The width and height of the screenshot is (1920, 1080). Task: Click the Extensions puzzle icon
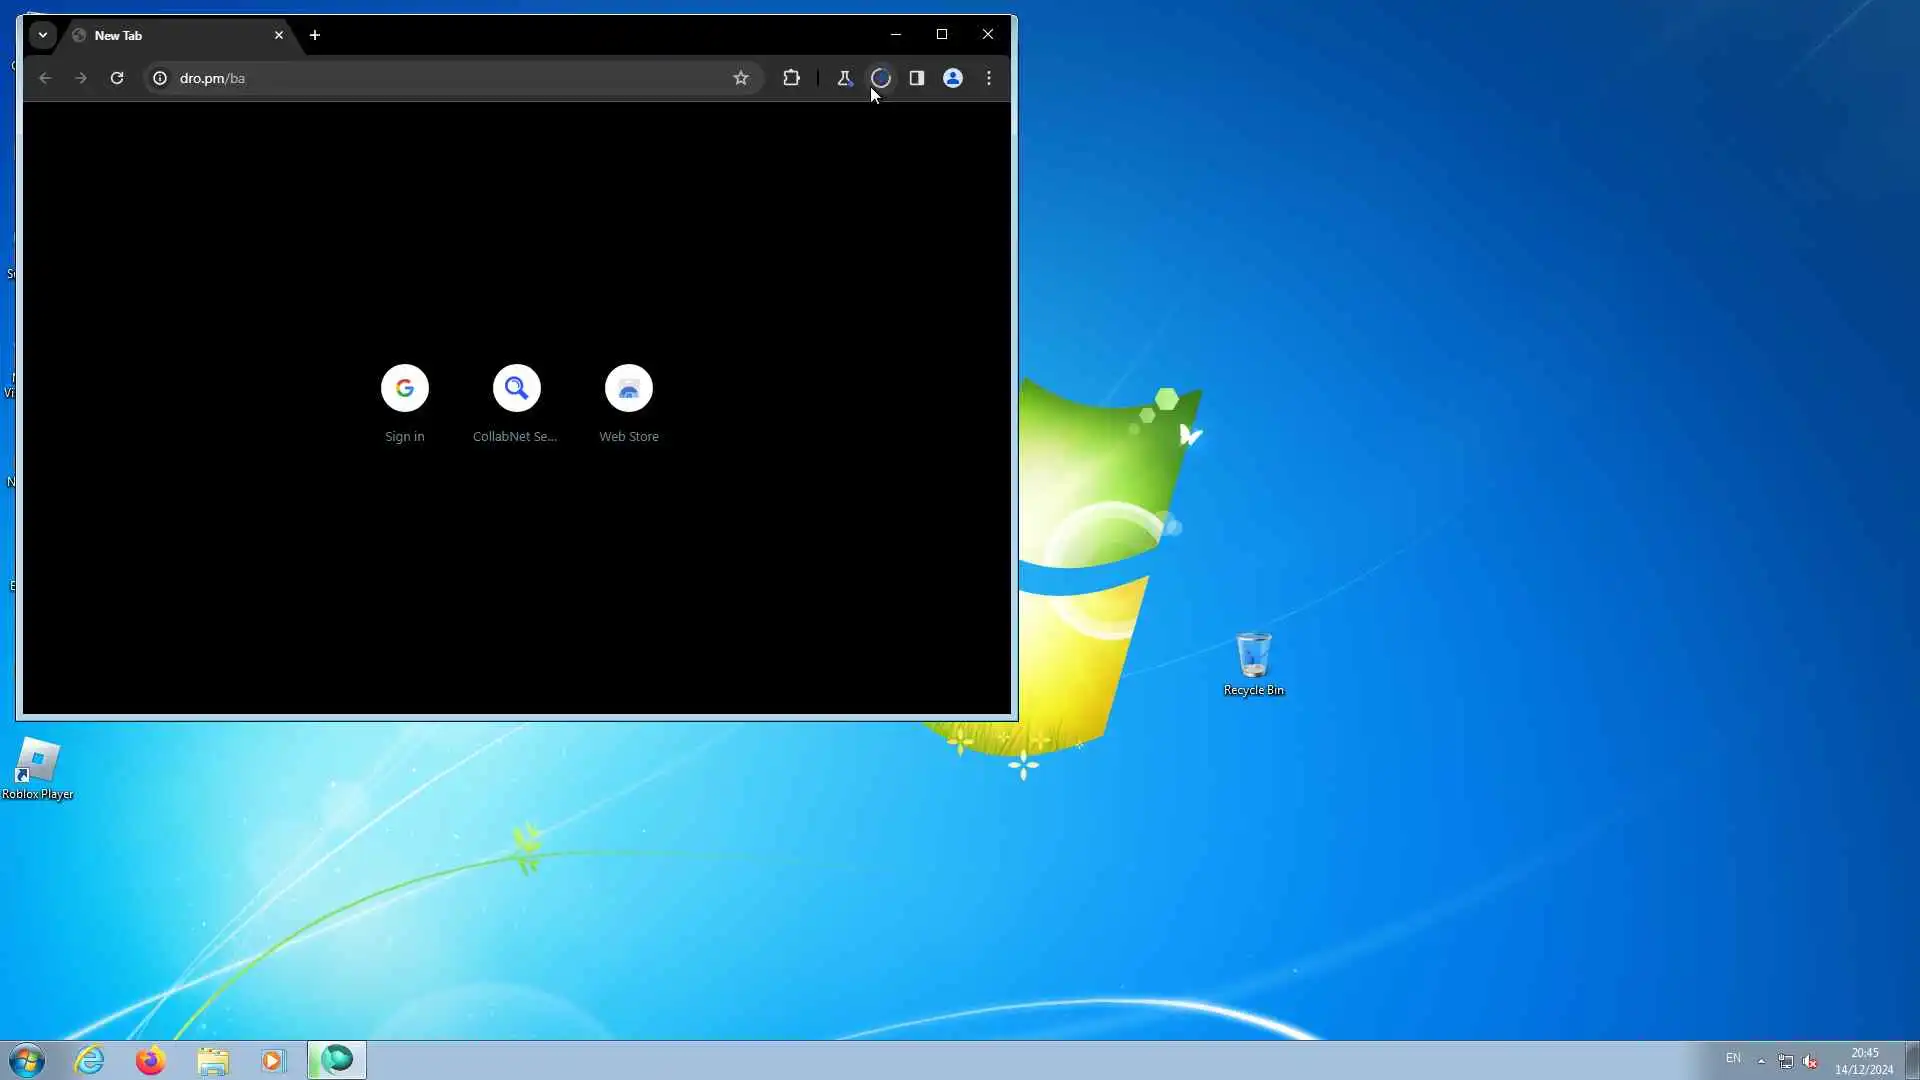[x=791, y=78]
